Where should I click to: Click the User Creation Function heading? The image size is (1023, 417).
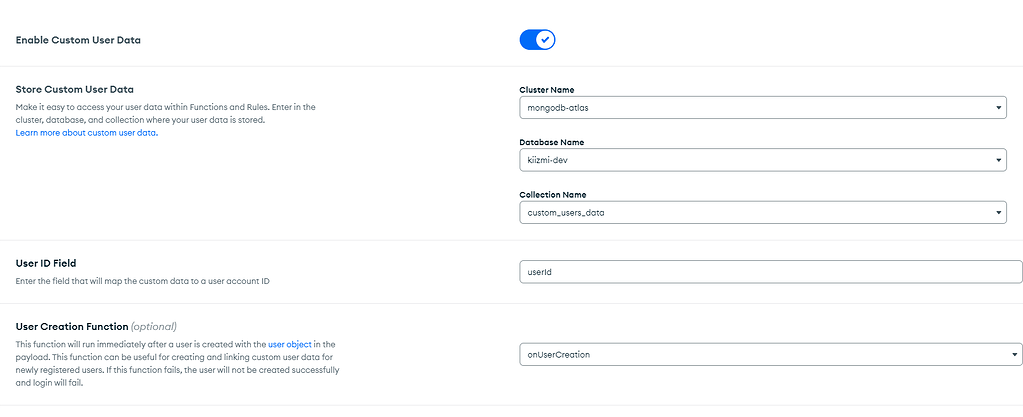72,326
